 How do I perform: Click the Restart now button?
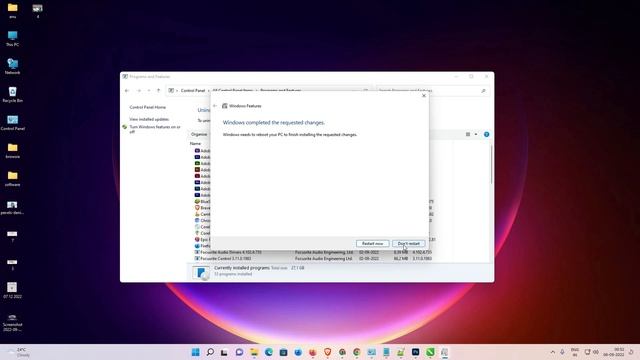coord(372,244)
